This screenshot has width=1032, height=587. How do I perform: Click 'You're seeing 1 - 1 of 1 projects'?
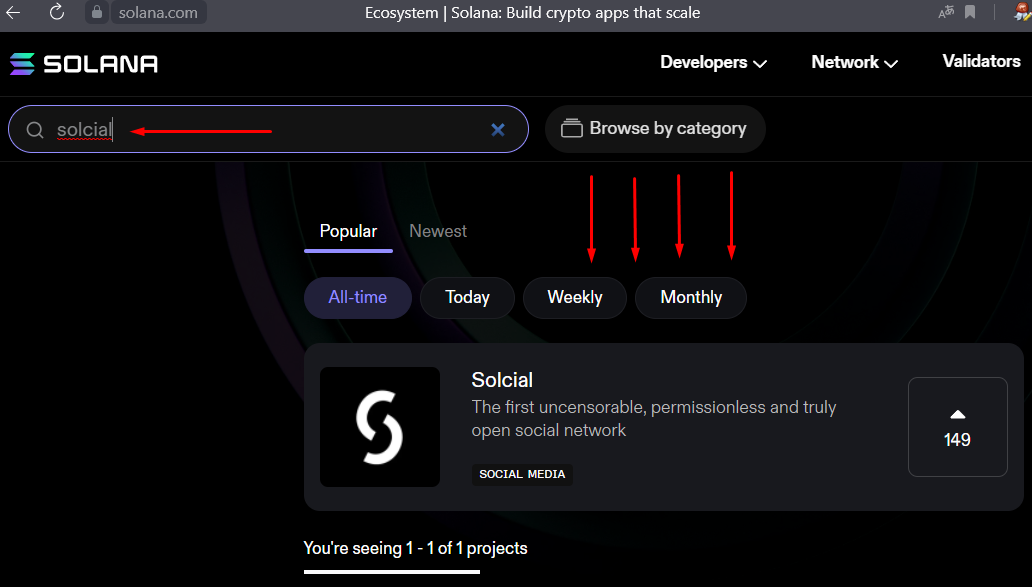pyautogui.click(x=415, y=548)
